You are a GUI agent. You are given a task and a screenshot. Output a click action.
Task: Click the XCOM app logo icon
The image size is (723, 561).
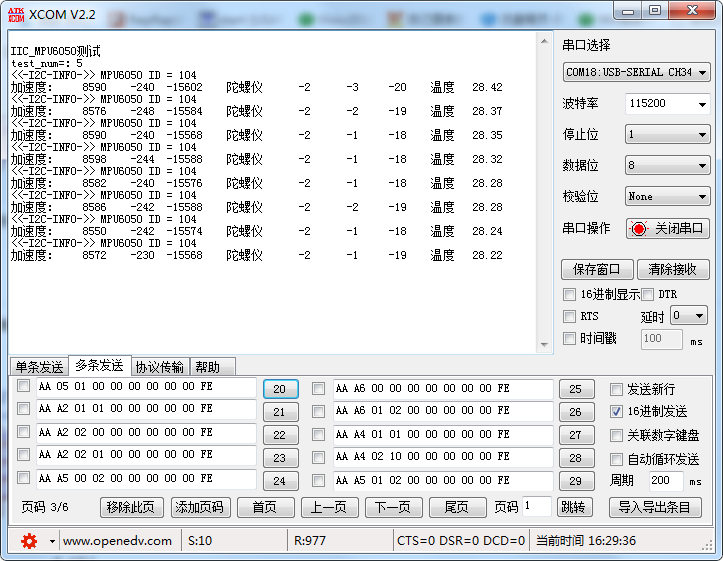[x=16, y=14]
